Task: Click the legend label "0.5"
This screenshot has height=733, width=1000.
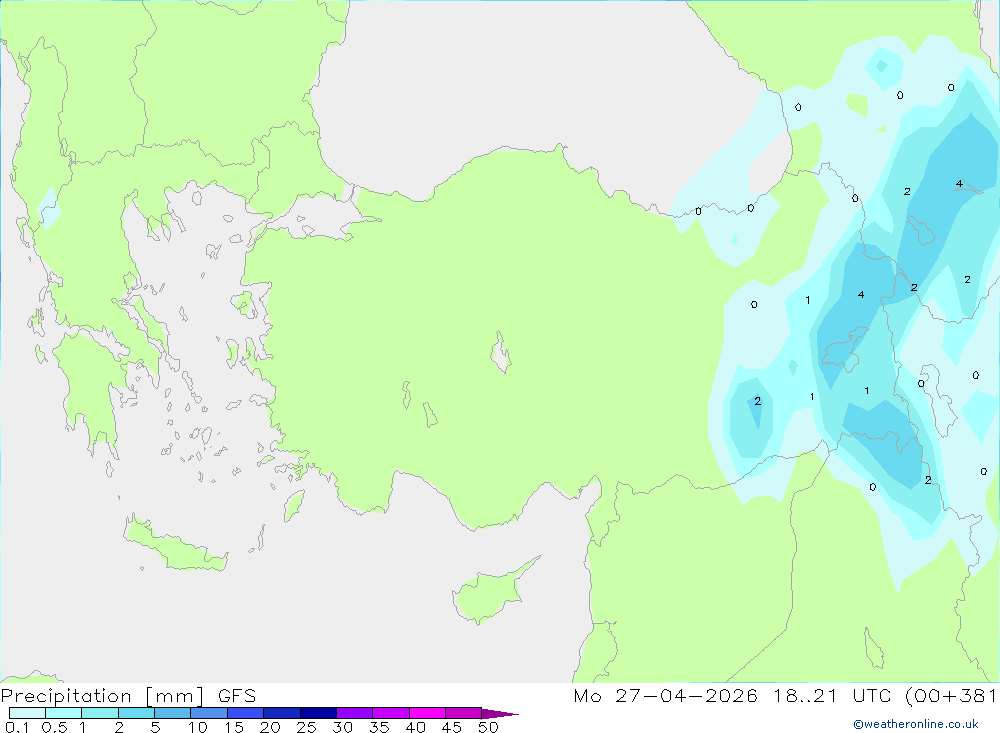Action: point(55,727)
